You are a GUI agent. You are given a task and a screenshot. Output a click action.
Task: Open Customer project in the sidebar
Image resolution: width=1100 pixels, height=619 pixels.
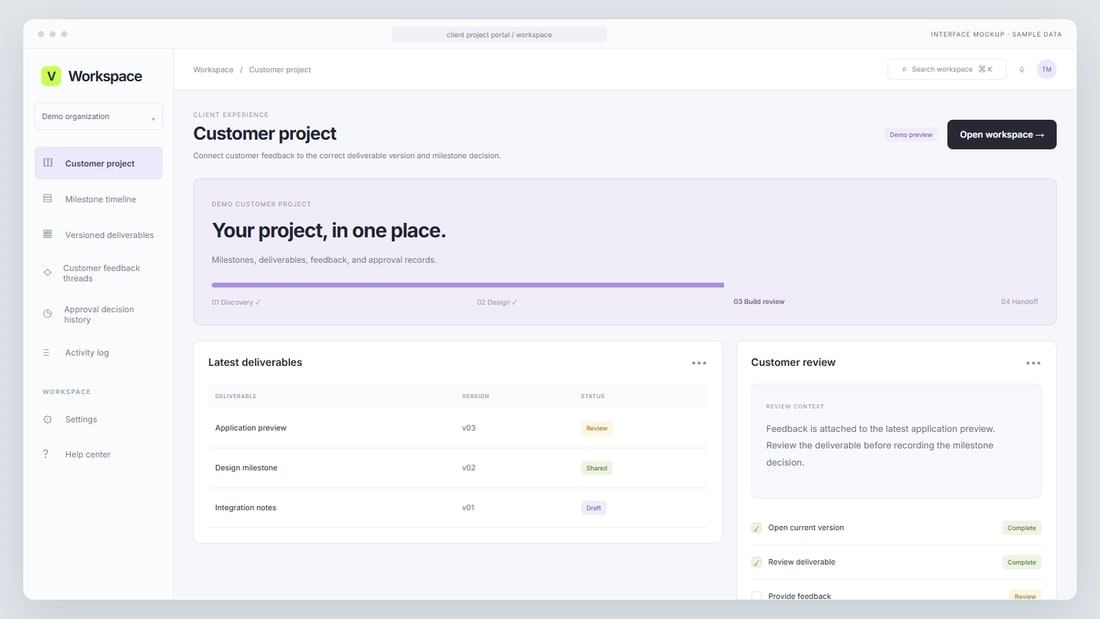98,163
